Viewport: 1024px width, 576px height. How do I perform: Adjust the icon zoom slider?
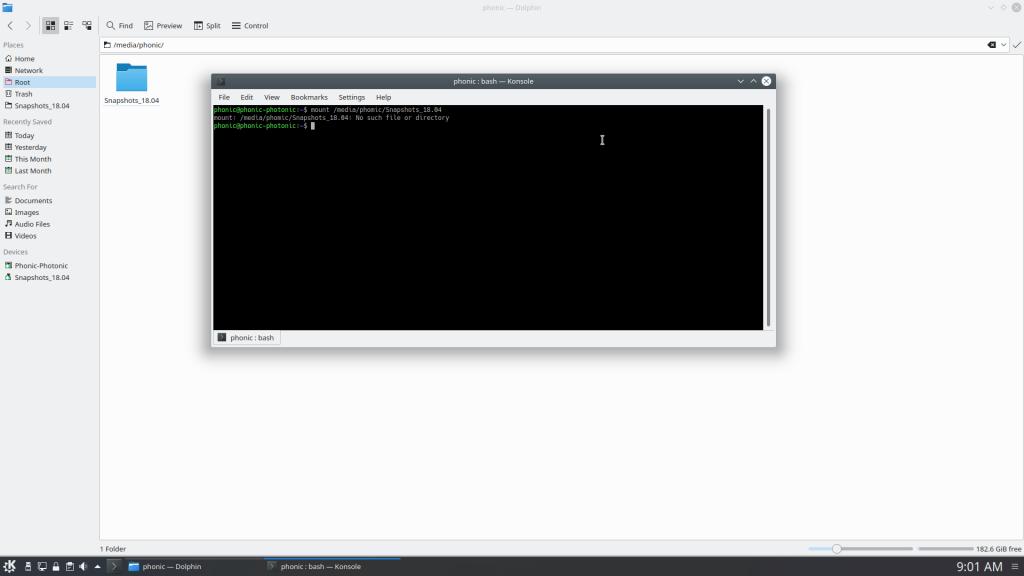pyautogui.click(x=837, y=549)
